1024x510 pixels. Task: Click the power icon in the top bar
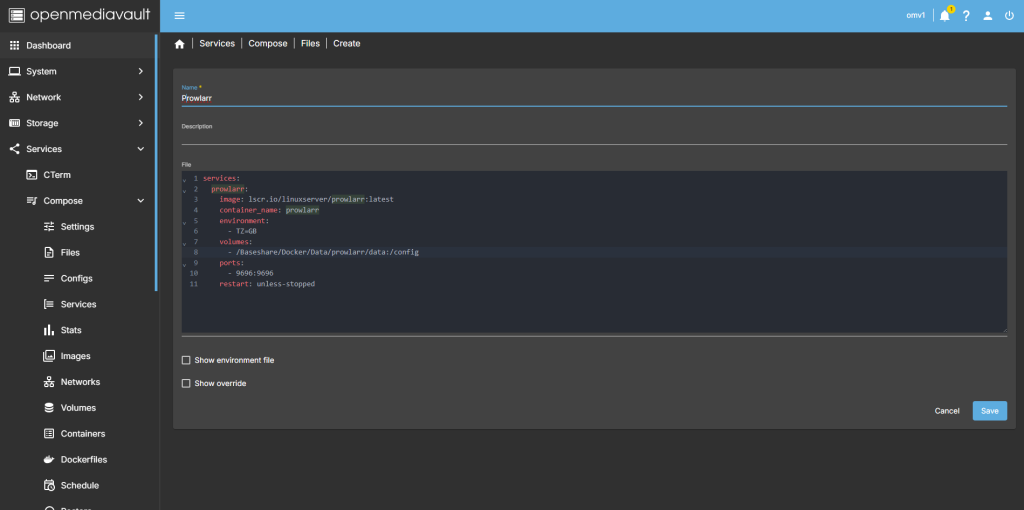[x=1008, y=16]
